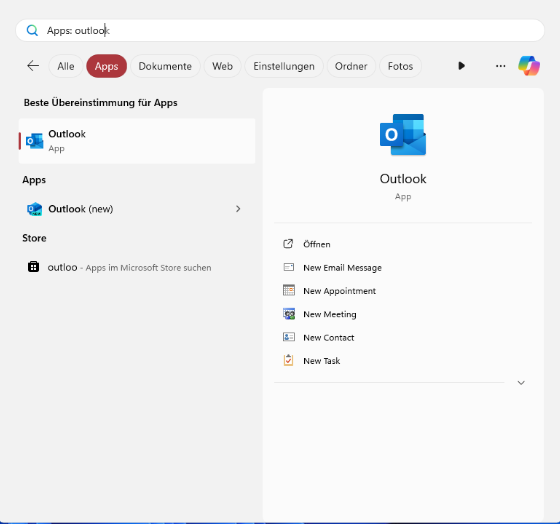Viewport: 560px width, 524px height.
Task: Switch to the Einstellungen filter
Action: (x=284, y=66)
